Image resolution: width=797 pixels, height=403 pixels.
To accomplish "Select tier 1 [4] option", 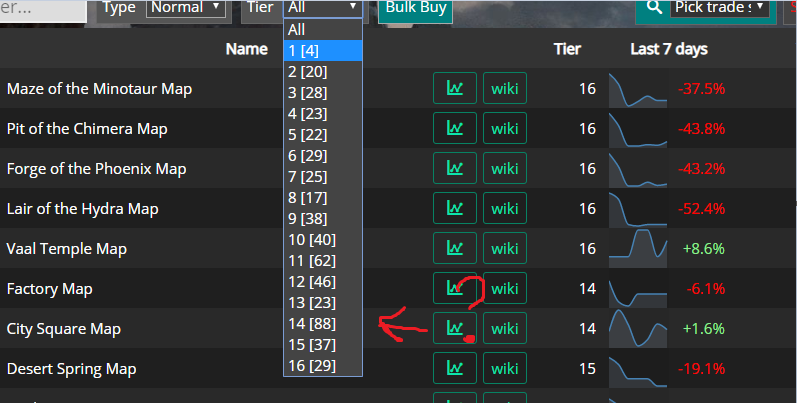I will click(323, 50).
